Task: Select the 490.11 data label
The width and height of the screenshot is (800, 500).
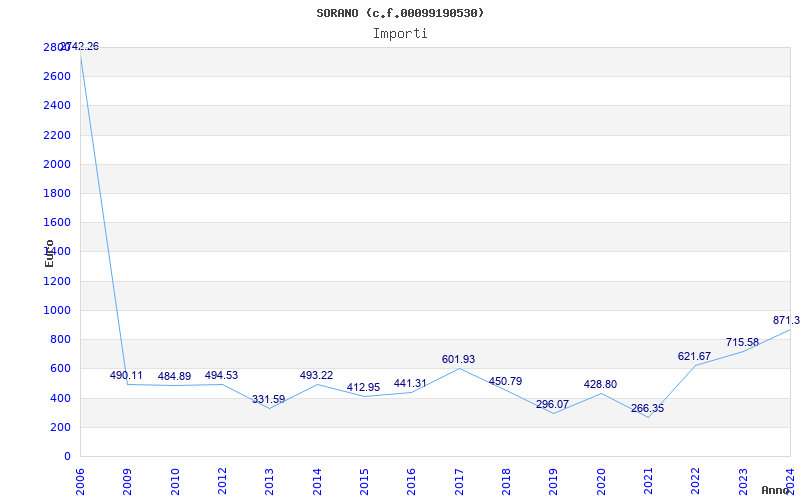Action: (126, 376)
